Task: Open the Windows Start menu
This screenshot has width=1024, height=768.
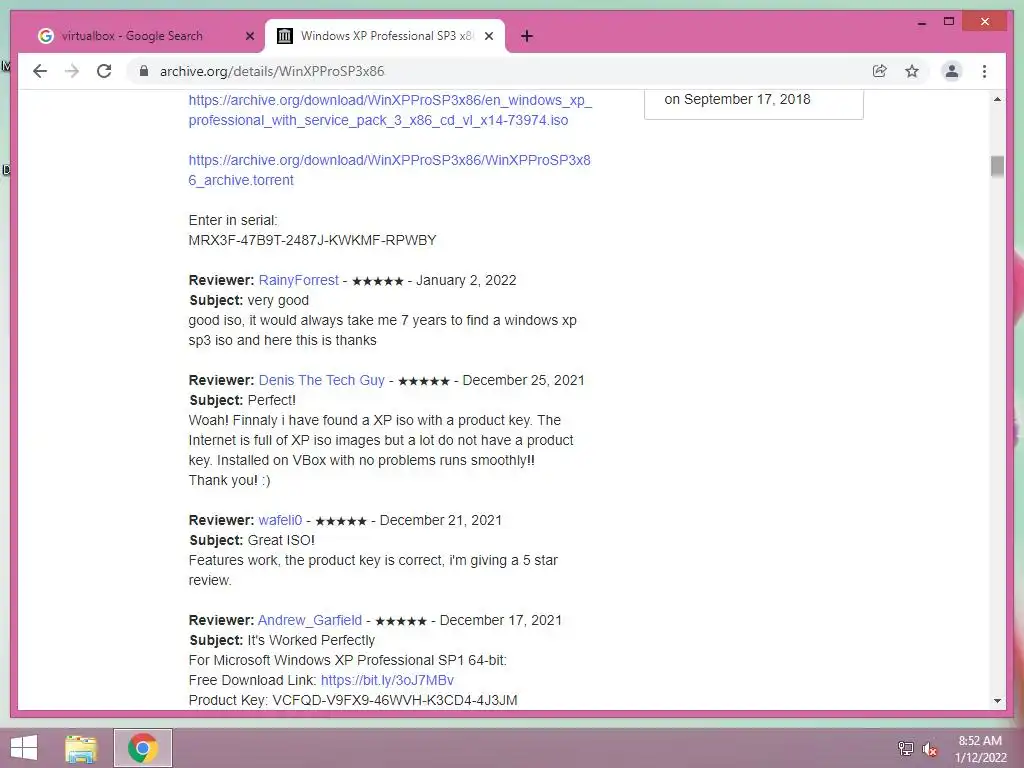Action: coord(24,748)
